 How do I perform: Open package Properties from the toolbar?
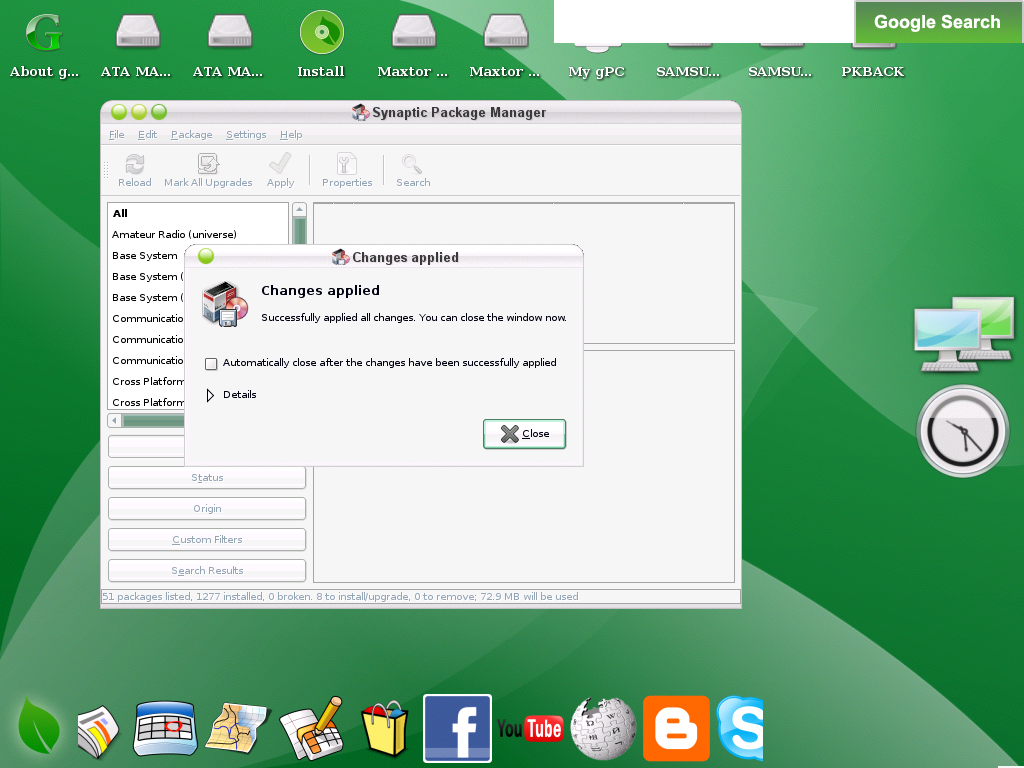coord(347,165)
